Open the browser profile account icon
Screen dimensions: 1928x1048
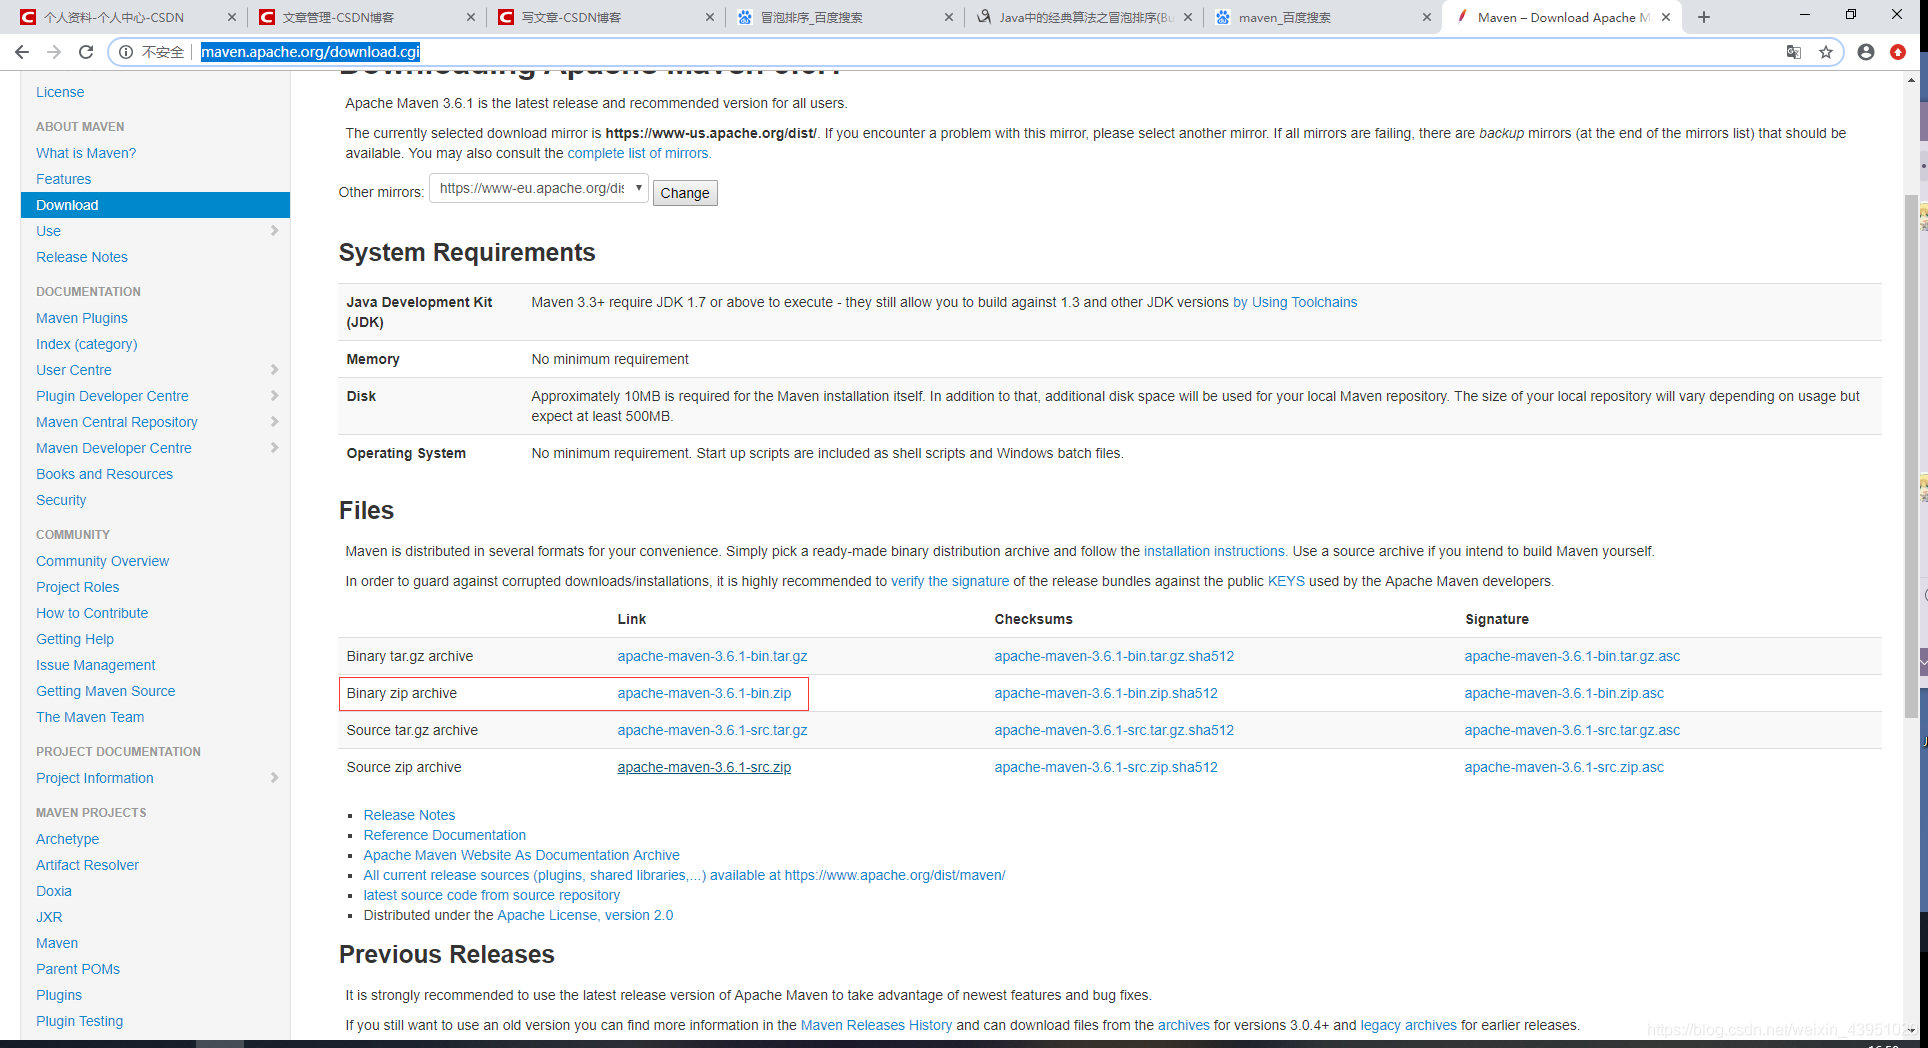(x=1866, y=52)
